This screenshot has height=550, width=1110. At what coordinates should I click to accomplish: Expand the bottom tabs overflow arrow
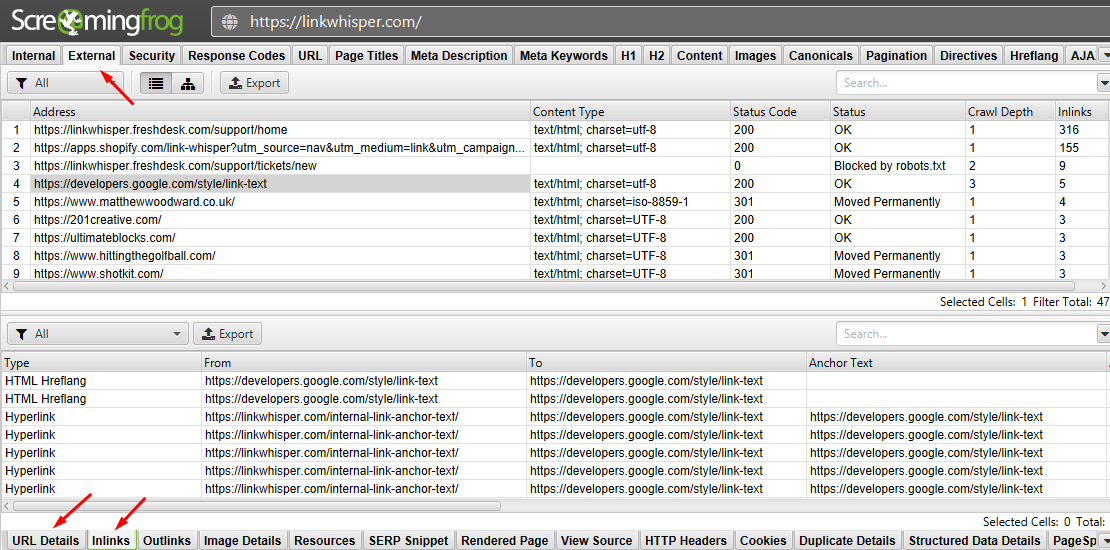tap(1104, 540)
